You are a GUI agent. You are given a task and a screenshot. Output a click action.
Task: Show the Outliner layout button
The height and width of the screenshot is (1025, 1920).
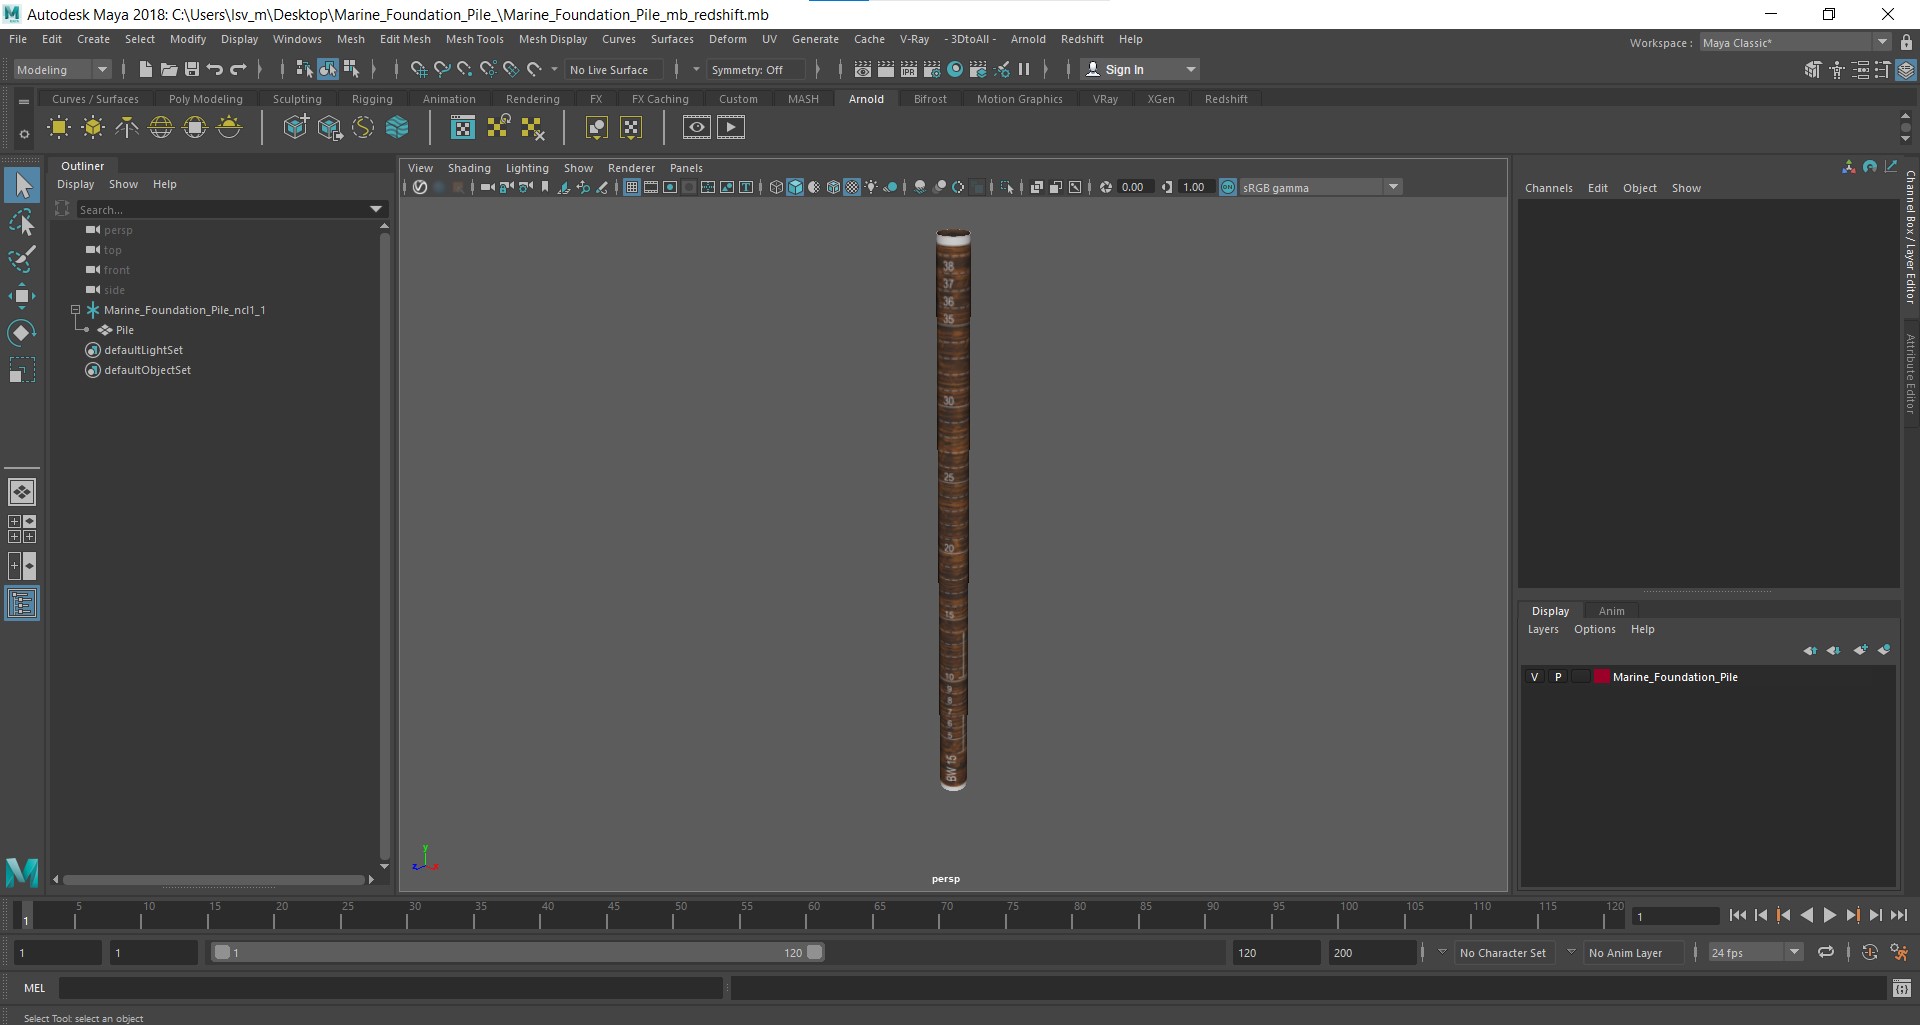coord(22,603)
